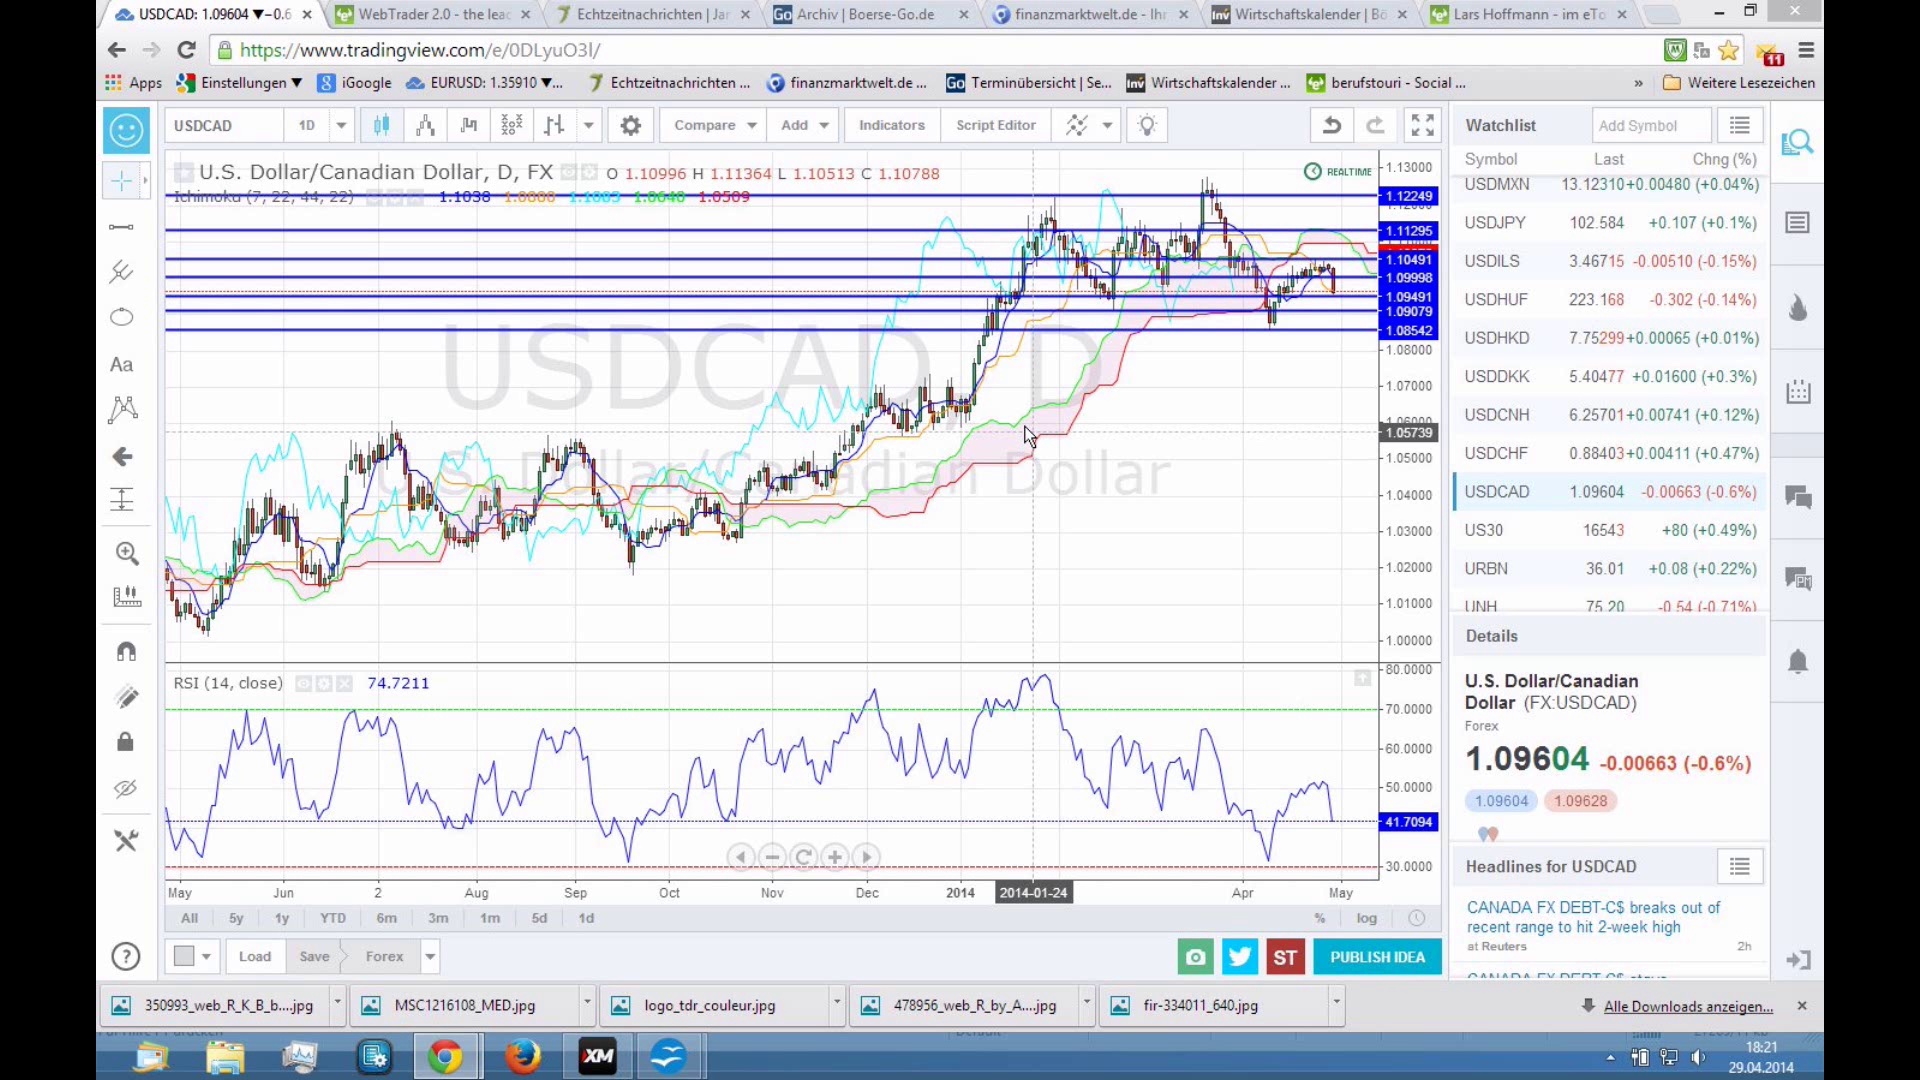
Task: Open CANADA FX DEBT headline link
Action: (1592, 917)
